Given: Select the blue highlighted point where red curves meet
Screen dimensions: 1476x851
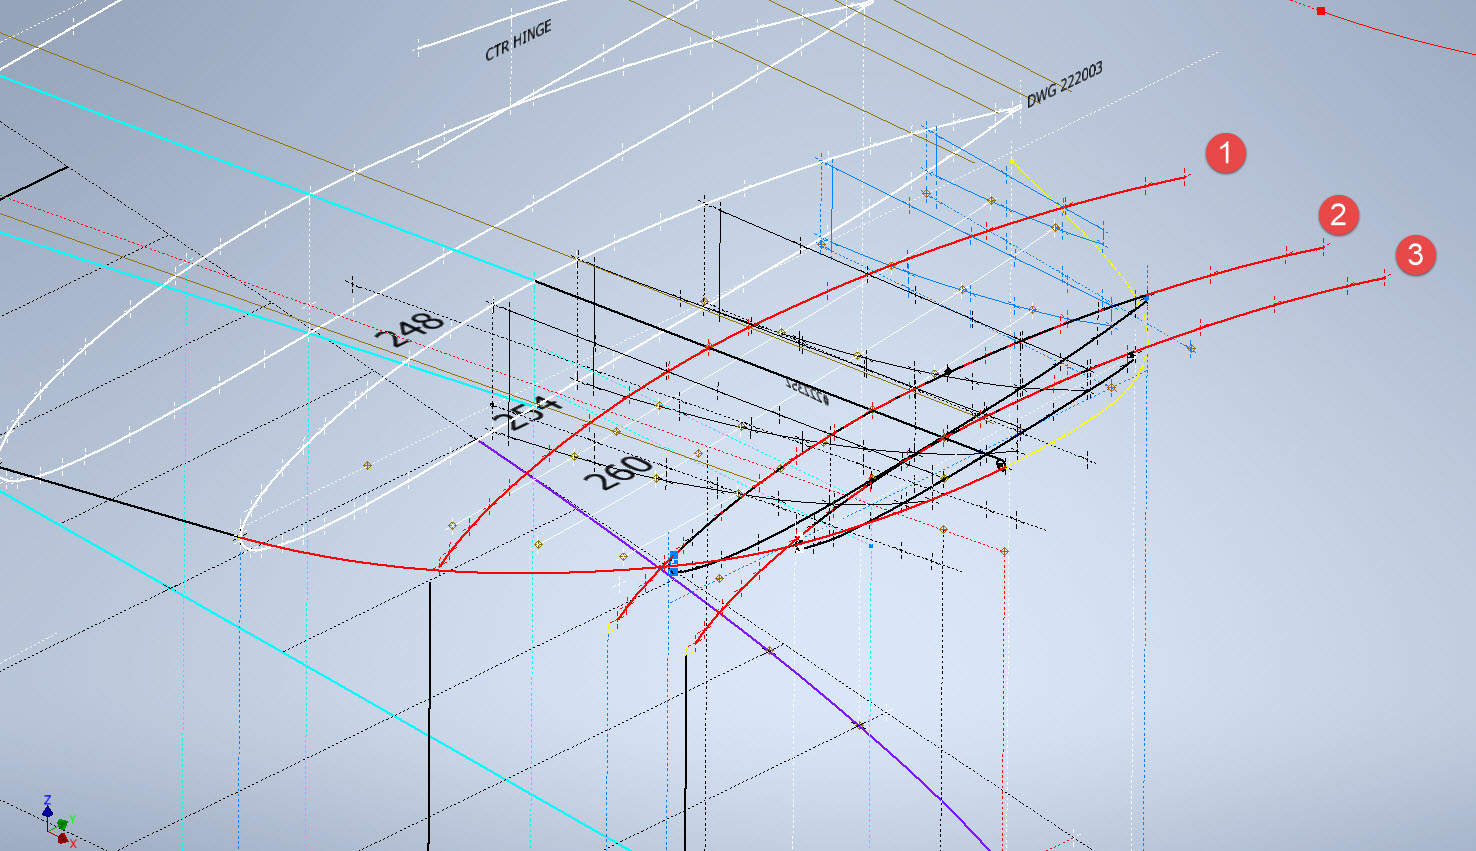Looking at the screenshot, I should (x=672, y=562).
